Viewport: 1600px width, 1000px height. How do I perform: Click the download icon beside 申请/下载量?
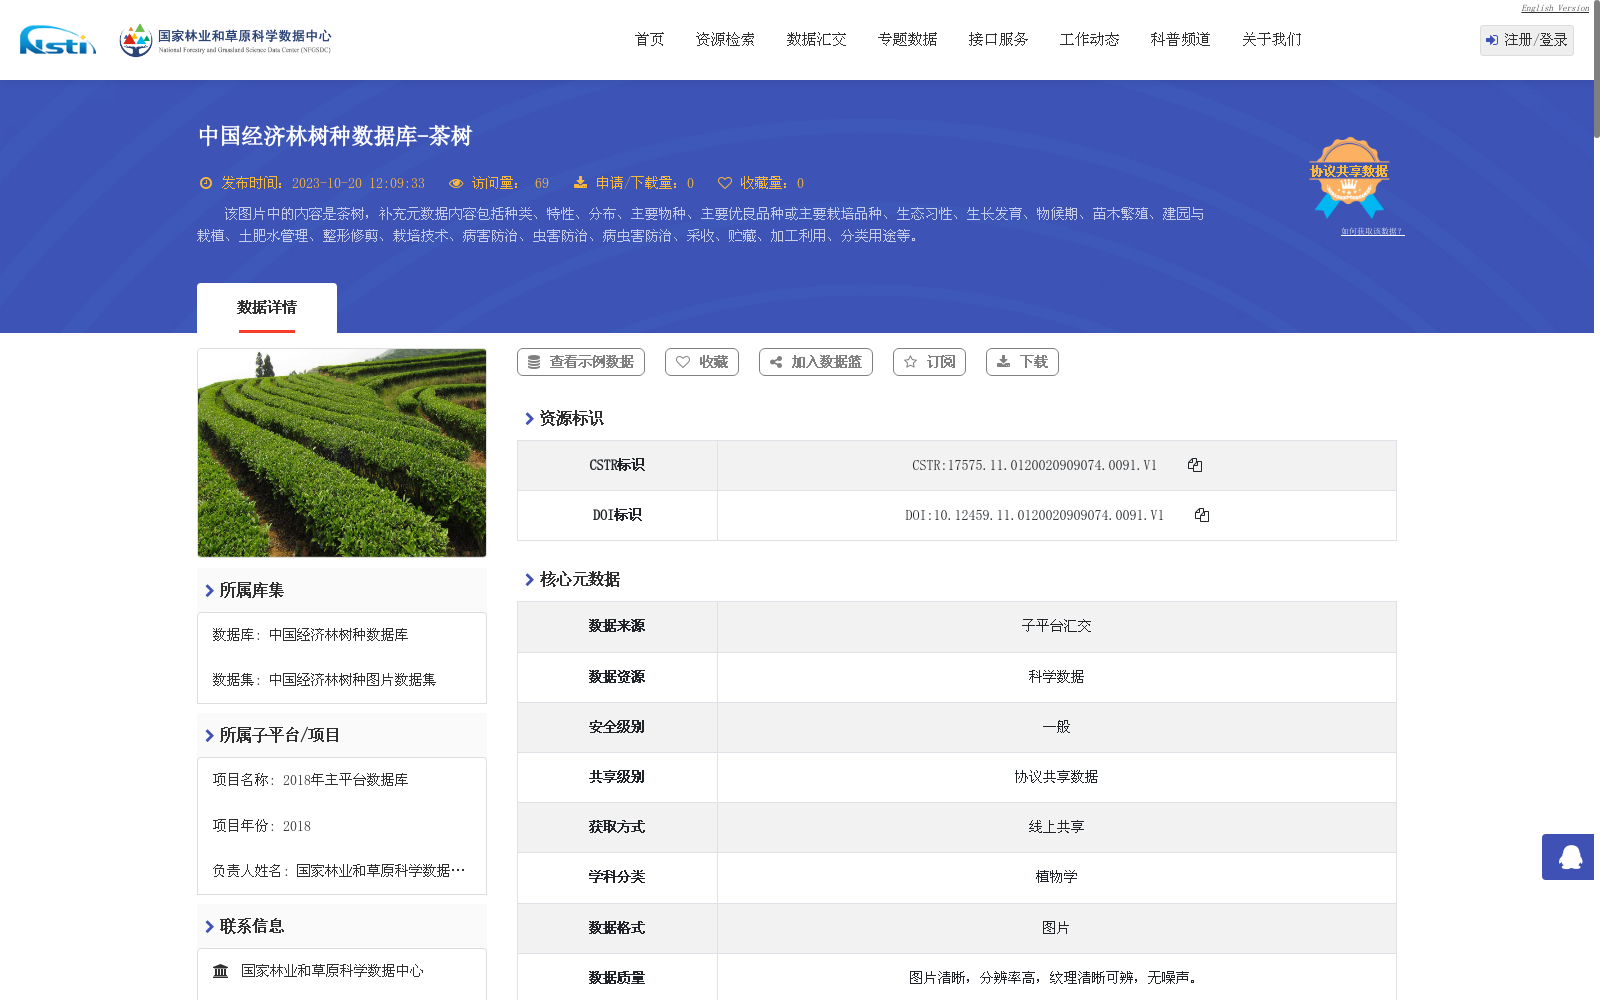point(580,183)
